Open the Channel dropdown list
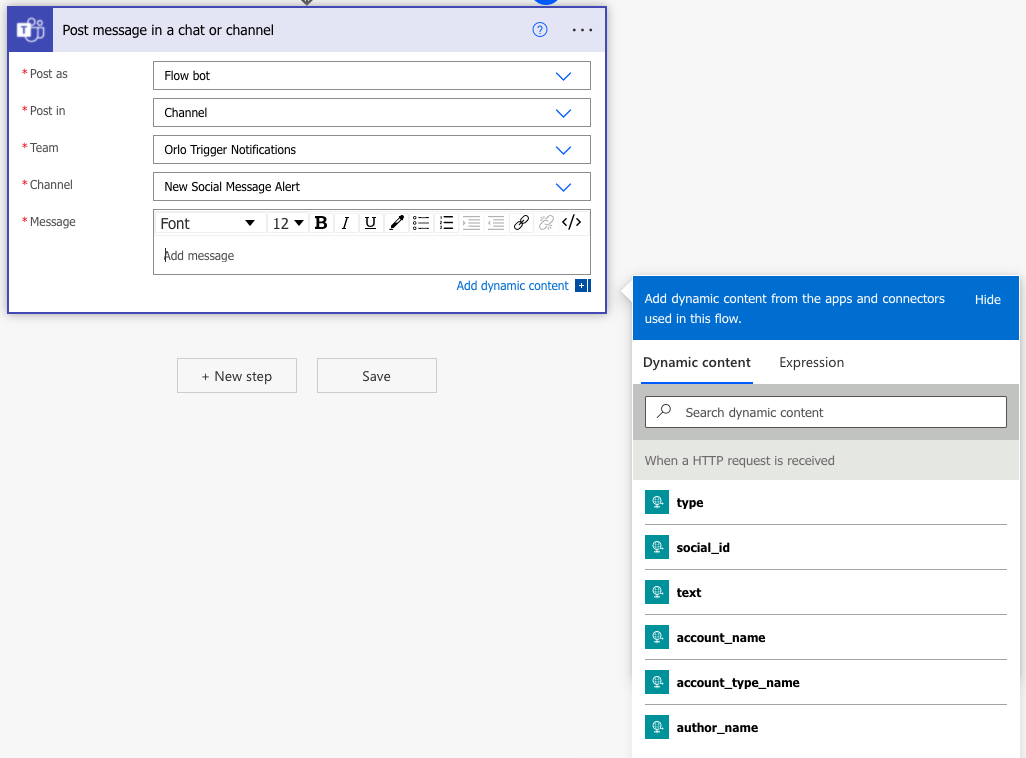1026x758 pixels. [x=563, y=187]
